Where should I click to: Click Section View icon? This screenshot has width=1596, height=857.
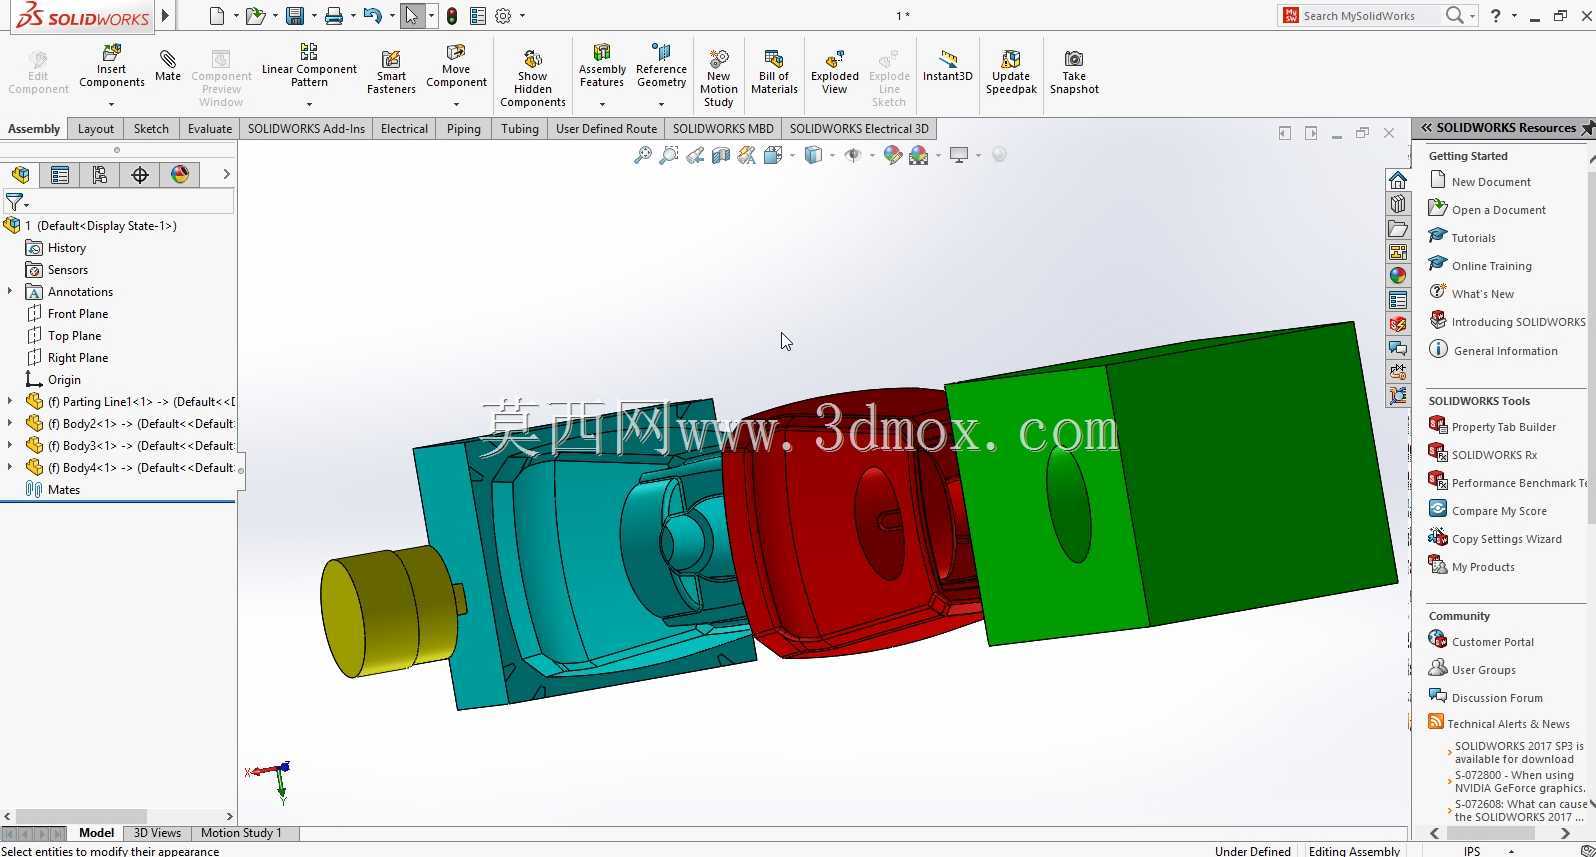(x=721, y=155)
